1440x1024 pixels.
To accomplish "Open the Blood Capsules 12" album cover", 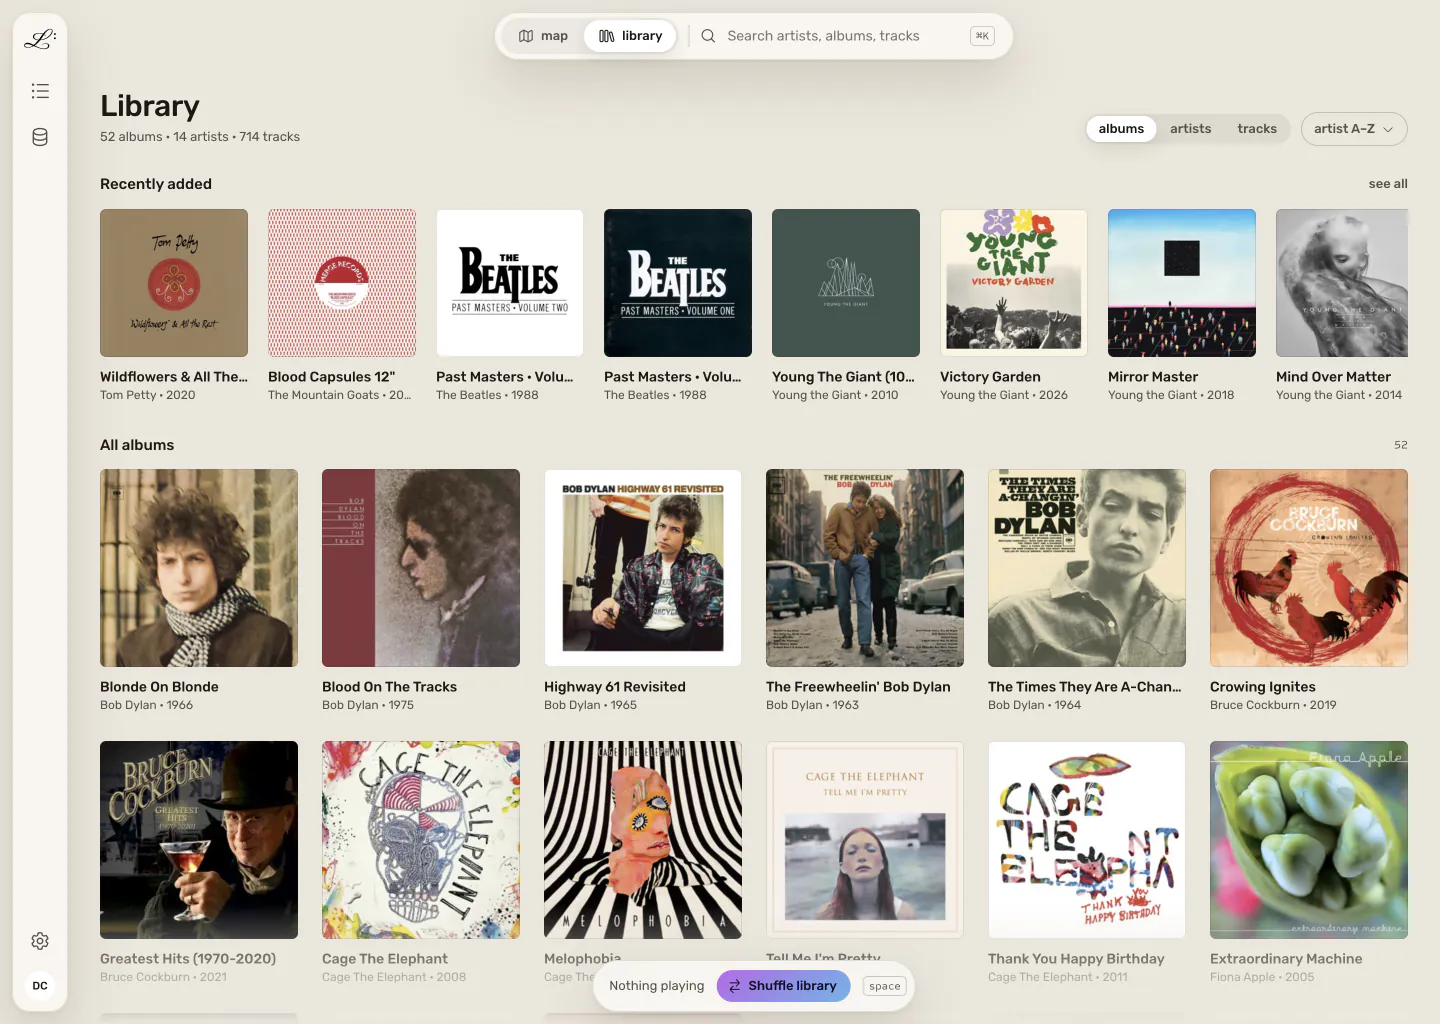I will (342, 283).
